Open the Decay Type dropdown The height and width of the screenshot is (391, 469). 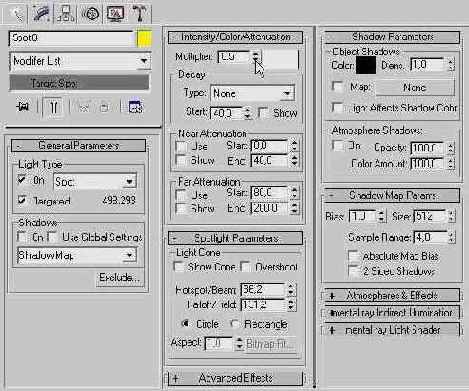252,94
